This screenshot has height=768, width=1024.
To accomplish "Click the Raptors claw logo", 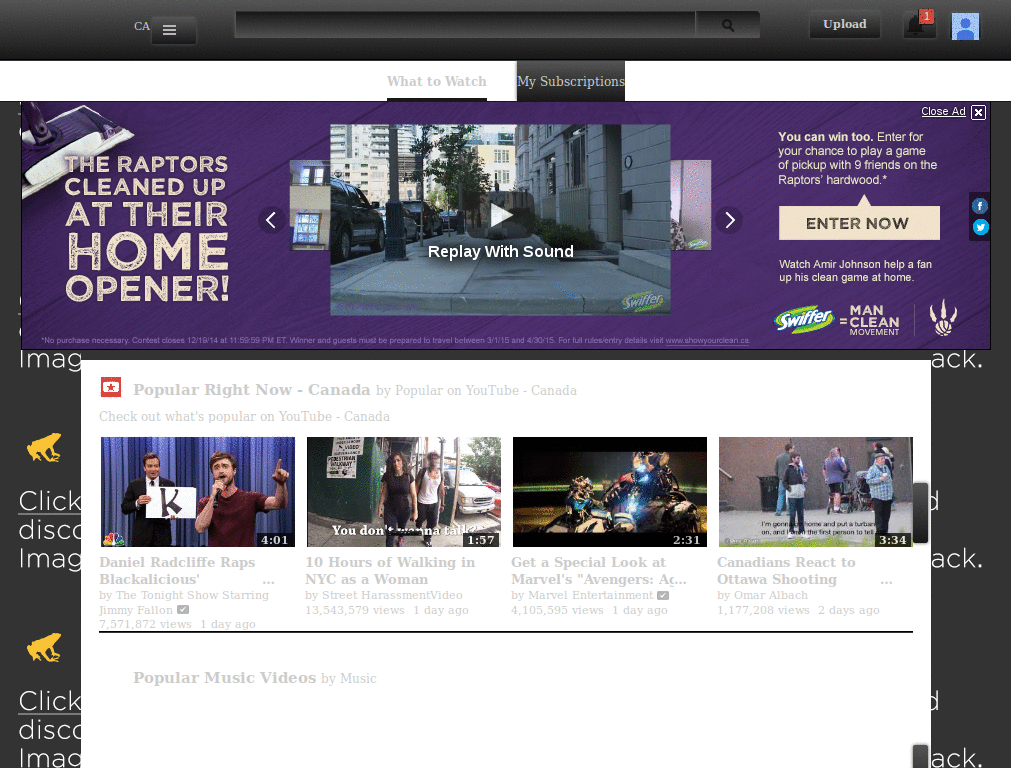I will [944, 317].
